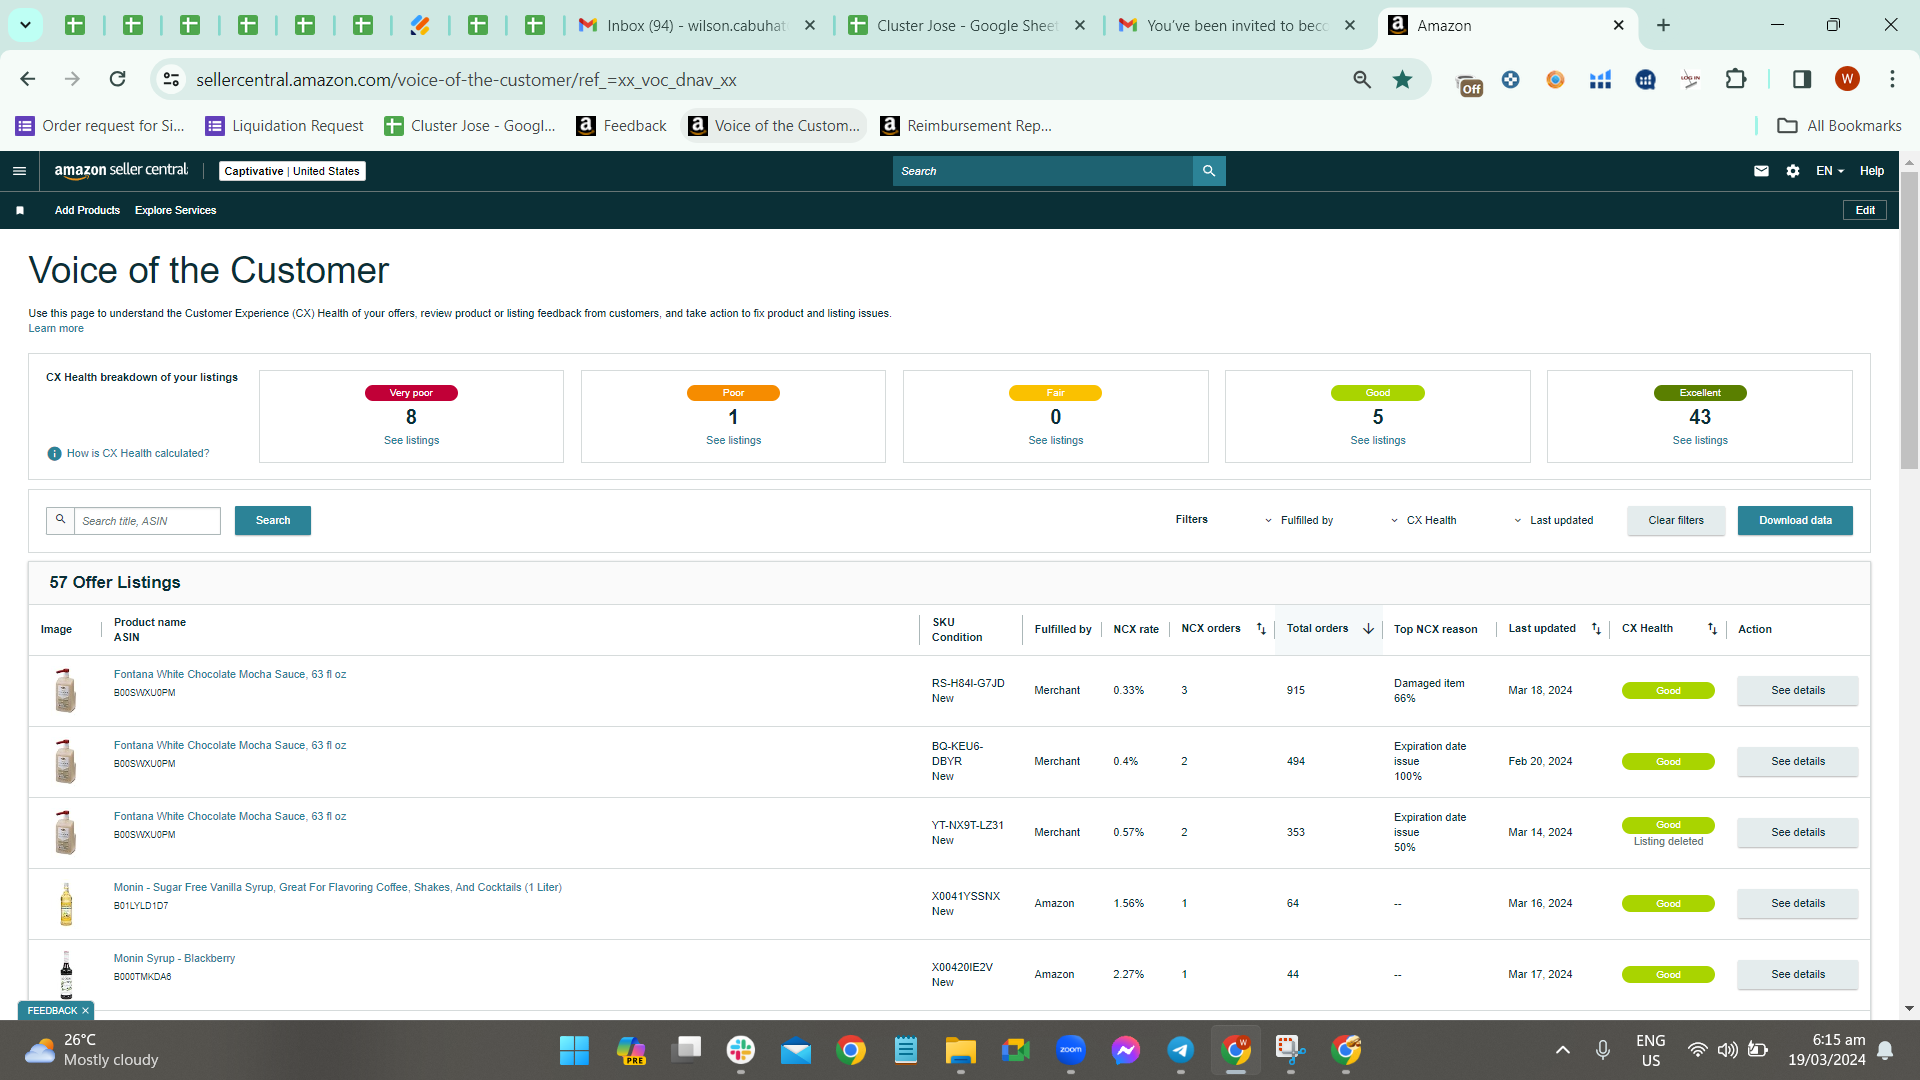Screen dimensions: 1920x1080
Task: See details for Monin Syrup Blackberry
Action: (x=1797, y=975)
